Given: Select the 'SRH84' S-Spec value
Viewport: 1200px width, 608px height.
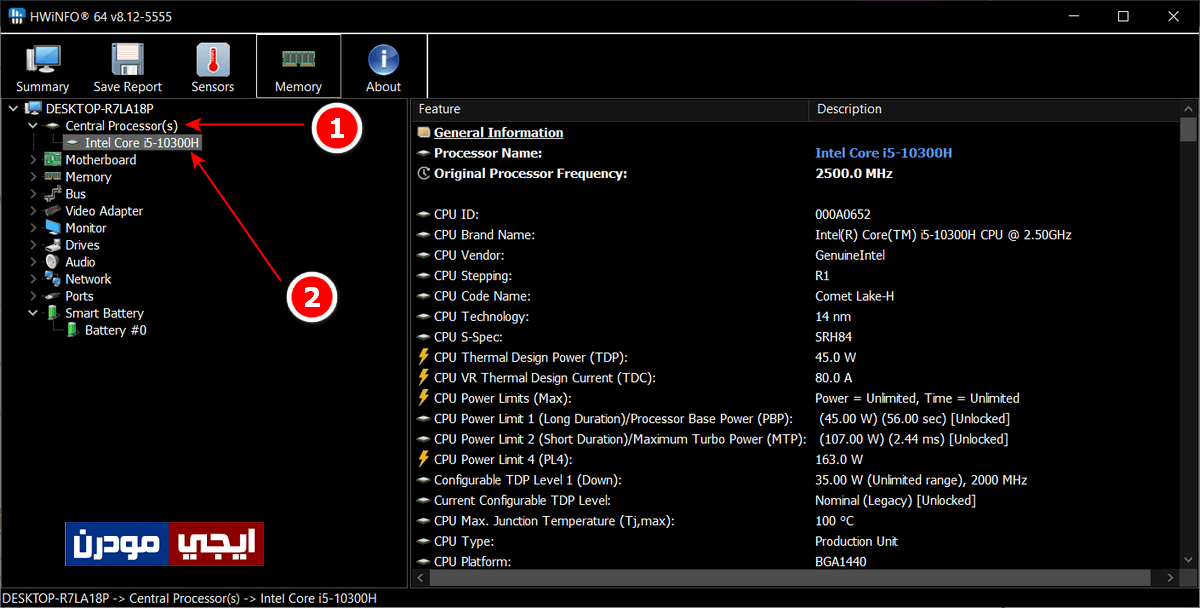Looking at the screenshot, I should pos(834,337).
